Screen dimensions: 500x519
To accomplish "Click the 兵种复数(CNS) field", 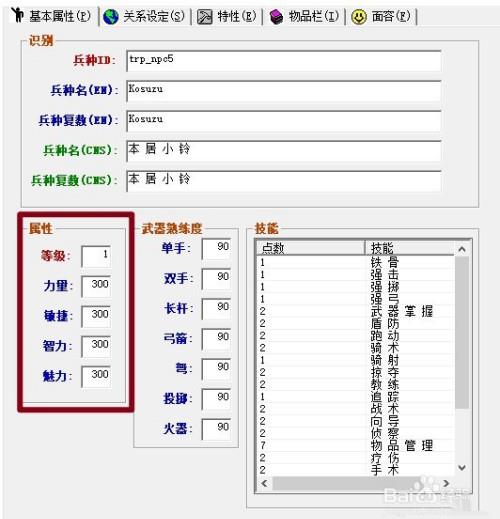I will pyautogui.click(x=284, y=181).
